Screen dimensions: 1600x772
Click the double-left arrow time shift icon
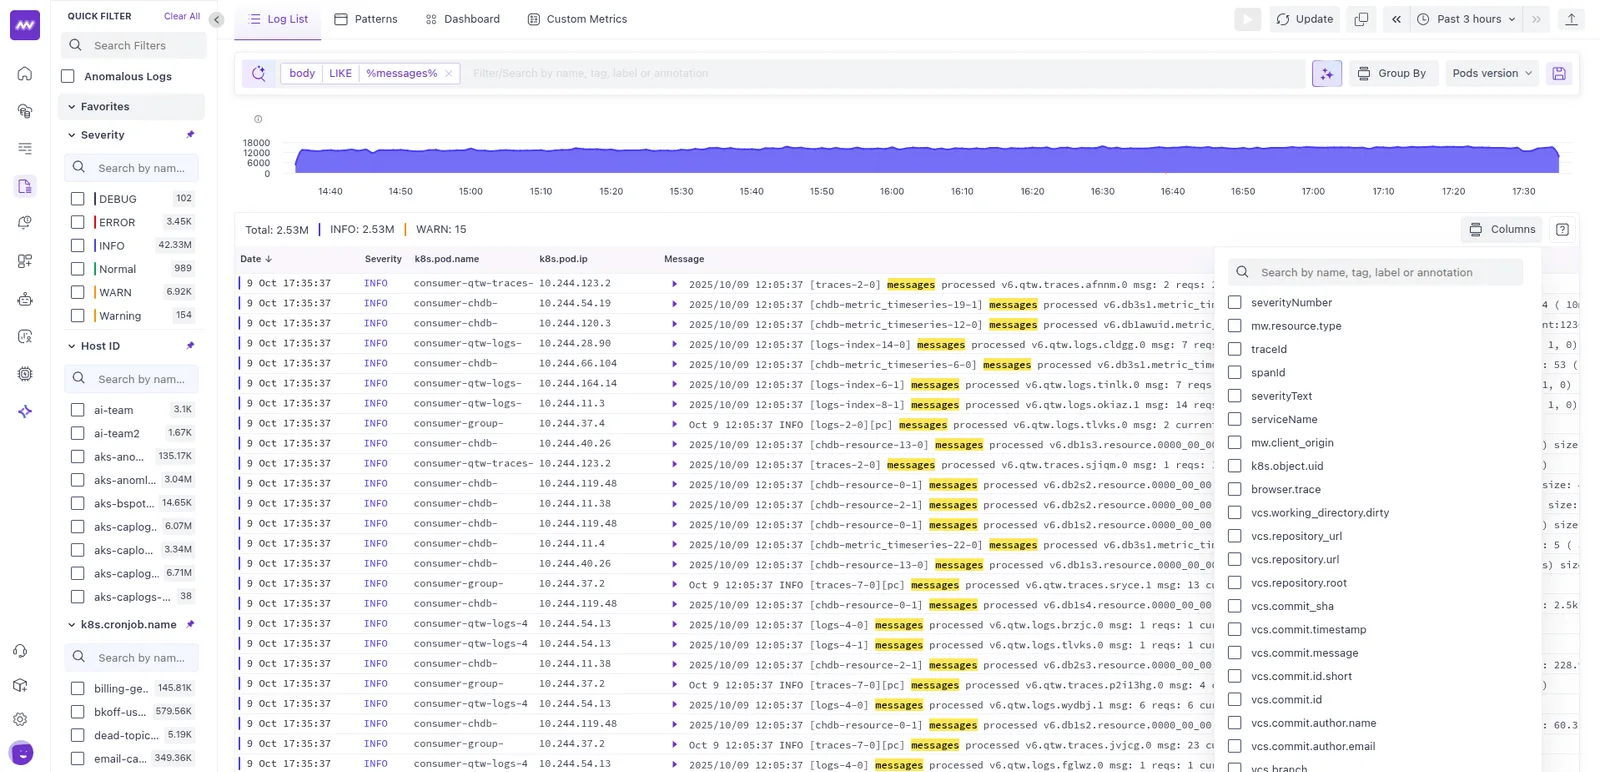(x=1396, y=19)
